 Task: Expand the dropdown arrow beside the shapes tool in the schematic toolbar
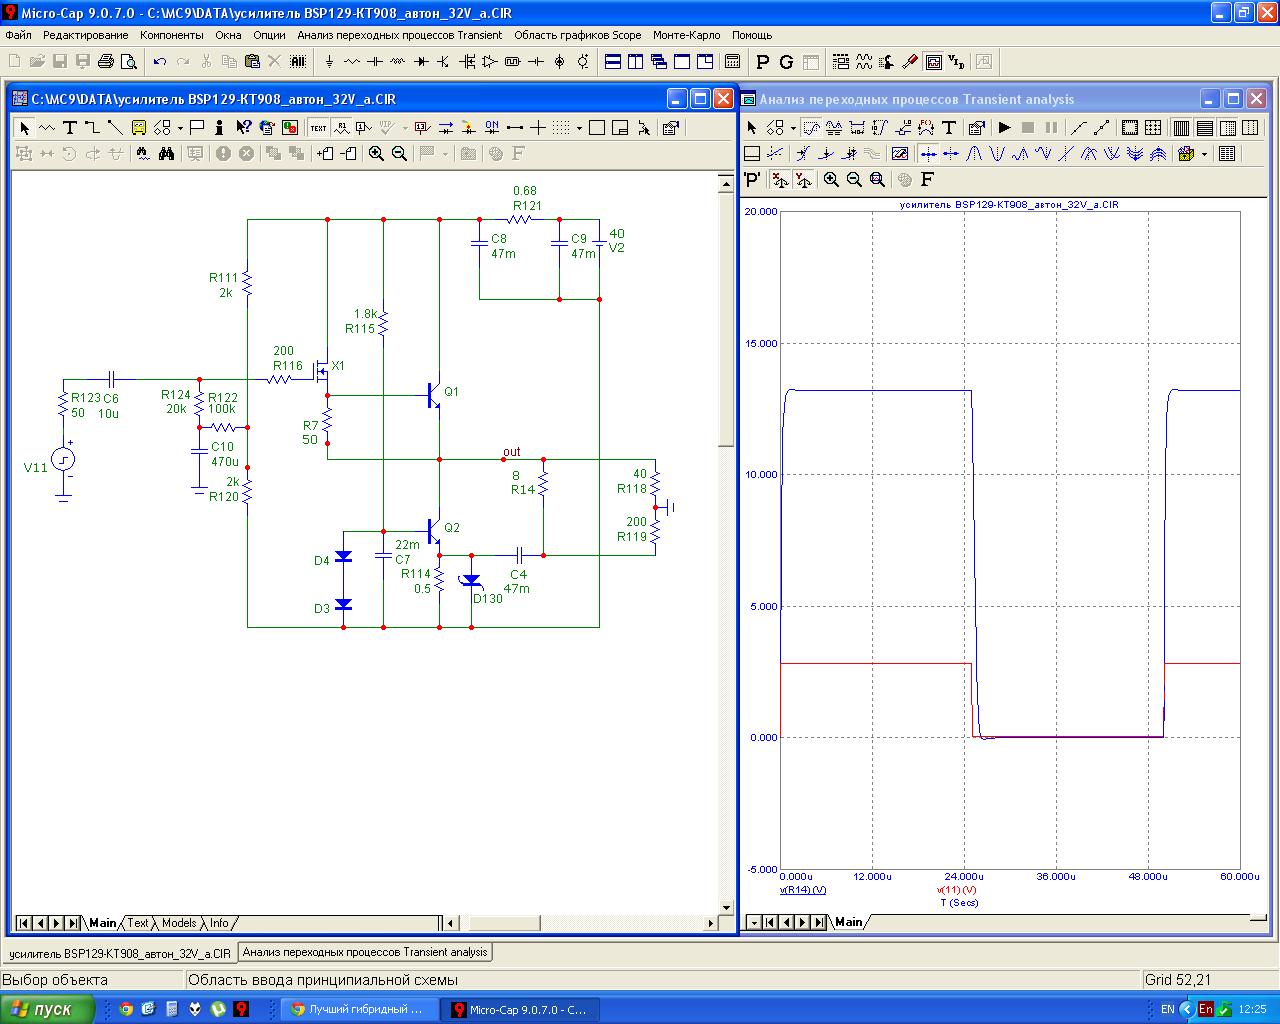point(180,127)
